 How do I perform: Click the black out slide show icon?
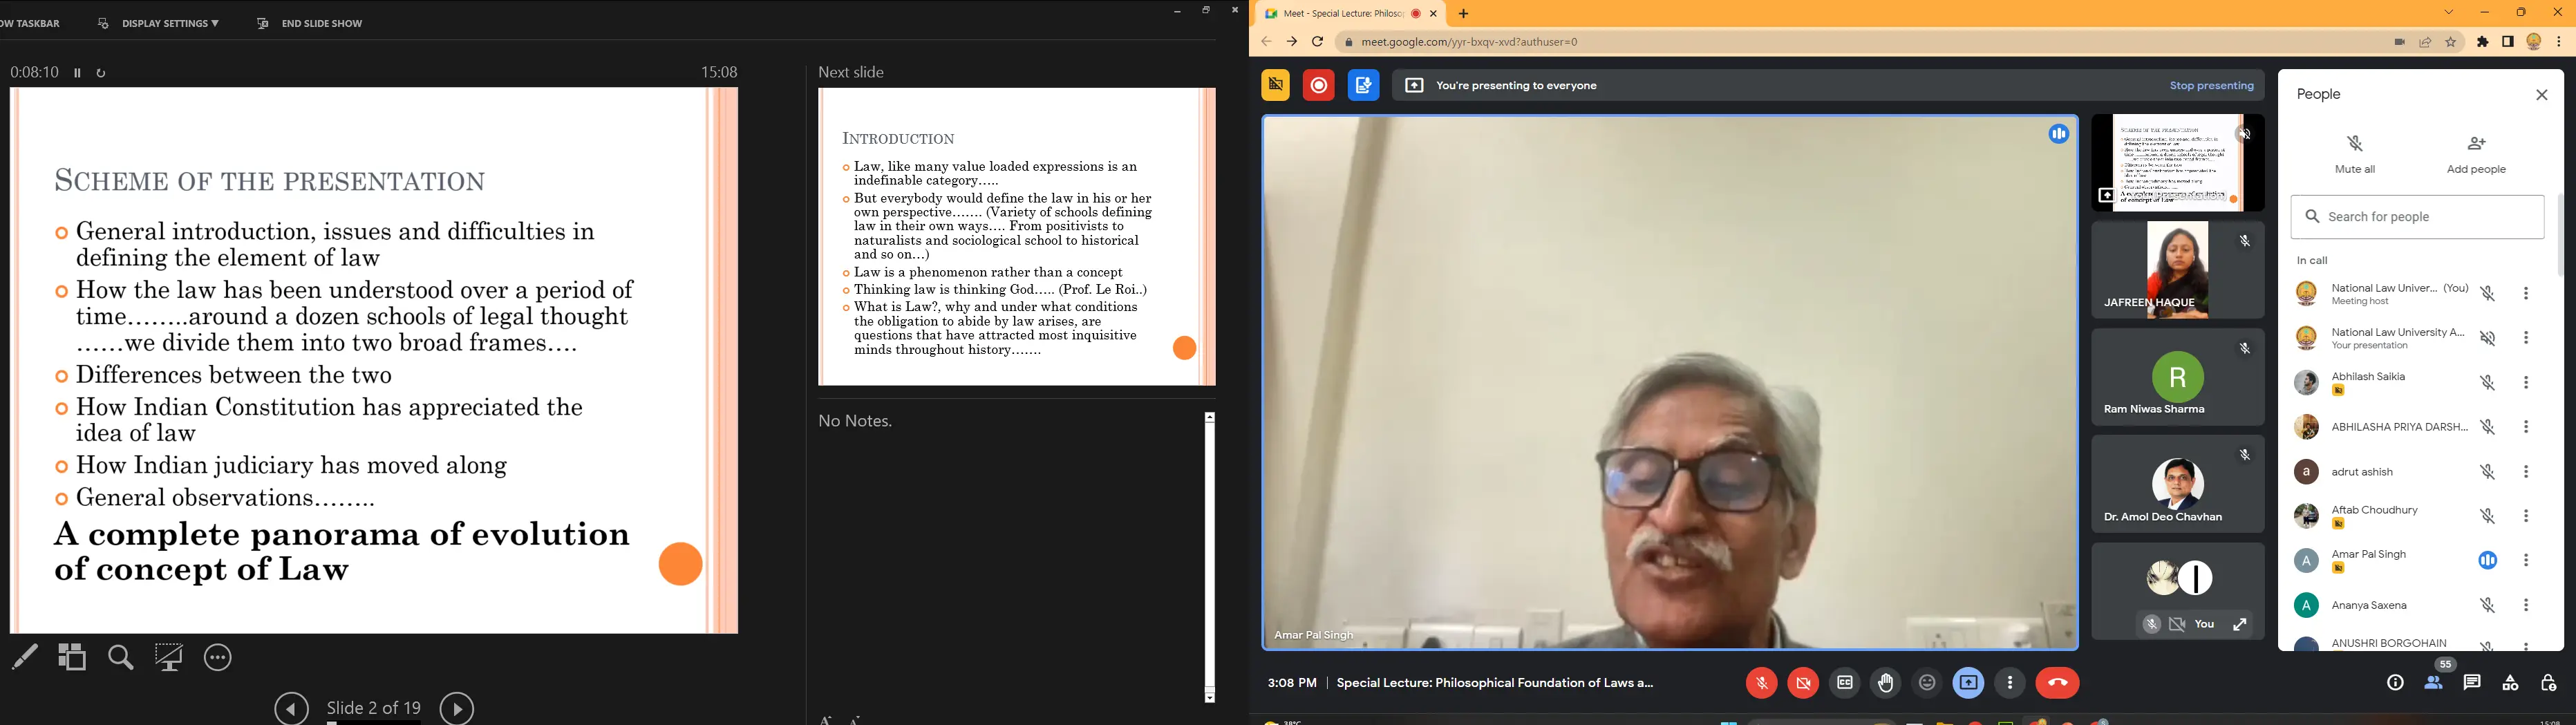(x=169, y=657)
